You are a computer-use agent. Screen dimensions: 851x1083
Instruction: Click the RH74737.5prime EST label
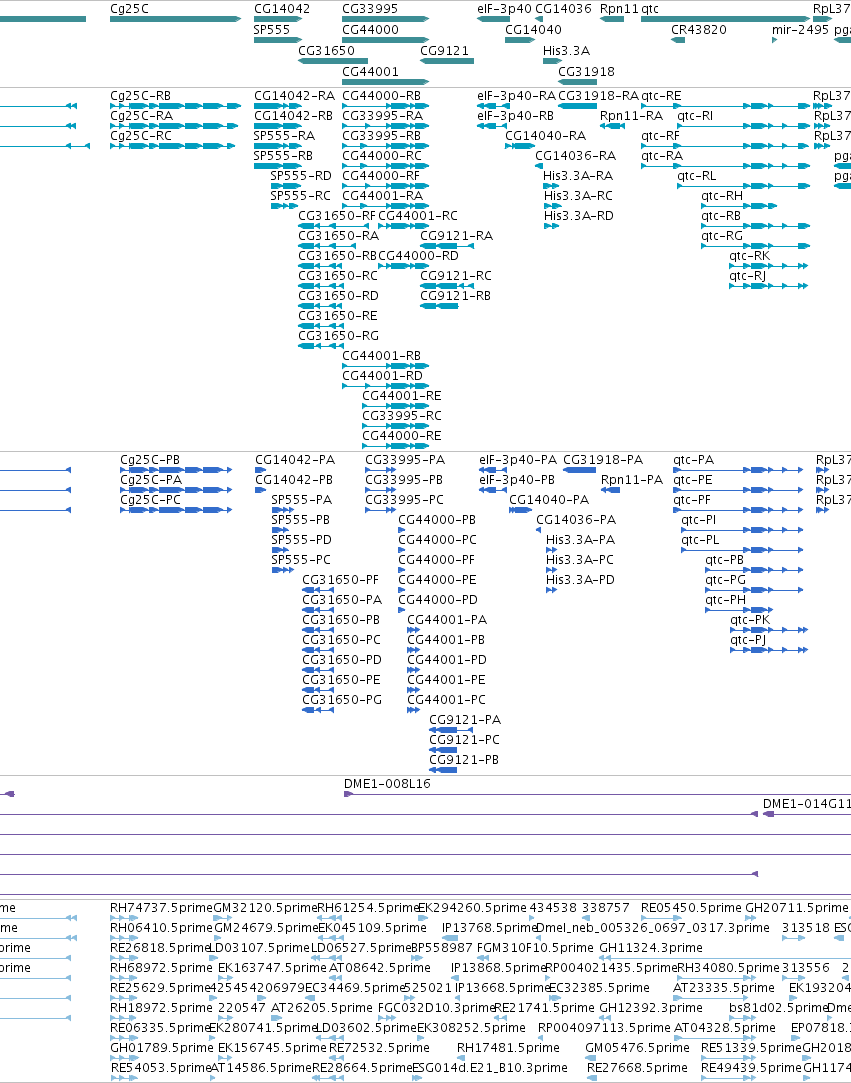tap(161, 908)
